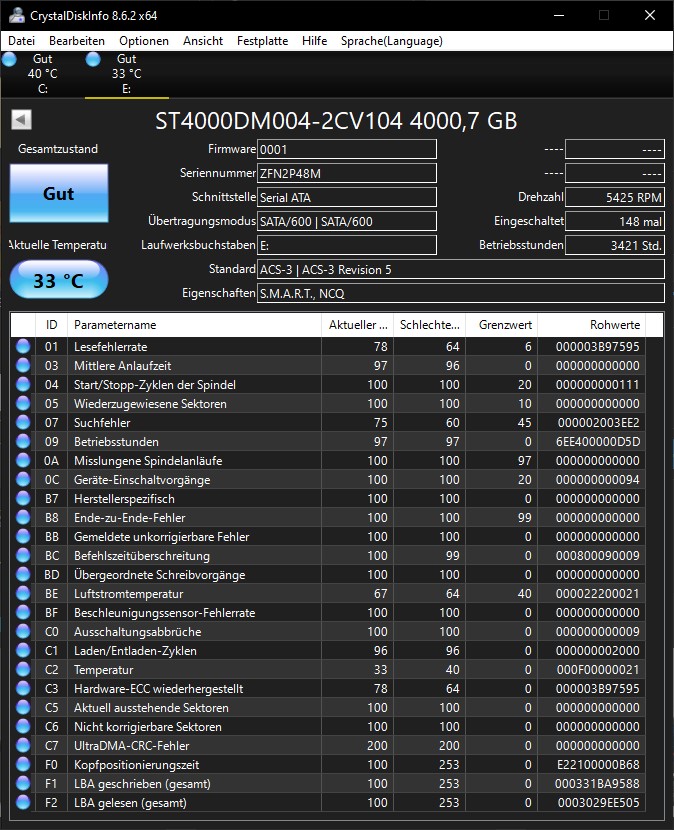
Task: Click status orb for Aktuell ausstehende Sektoren
Action: click(x=23, y=707)
